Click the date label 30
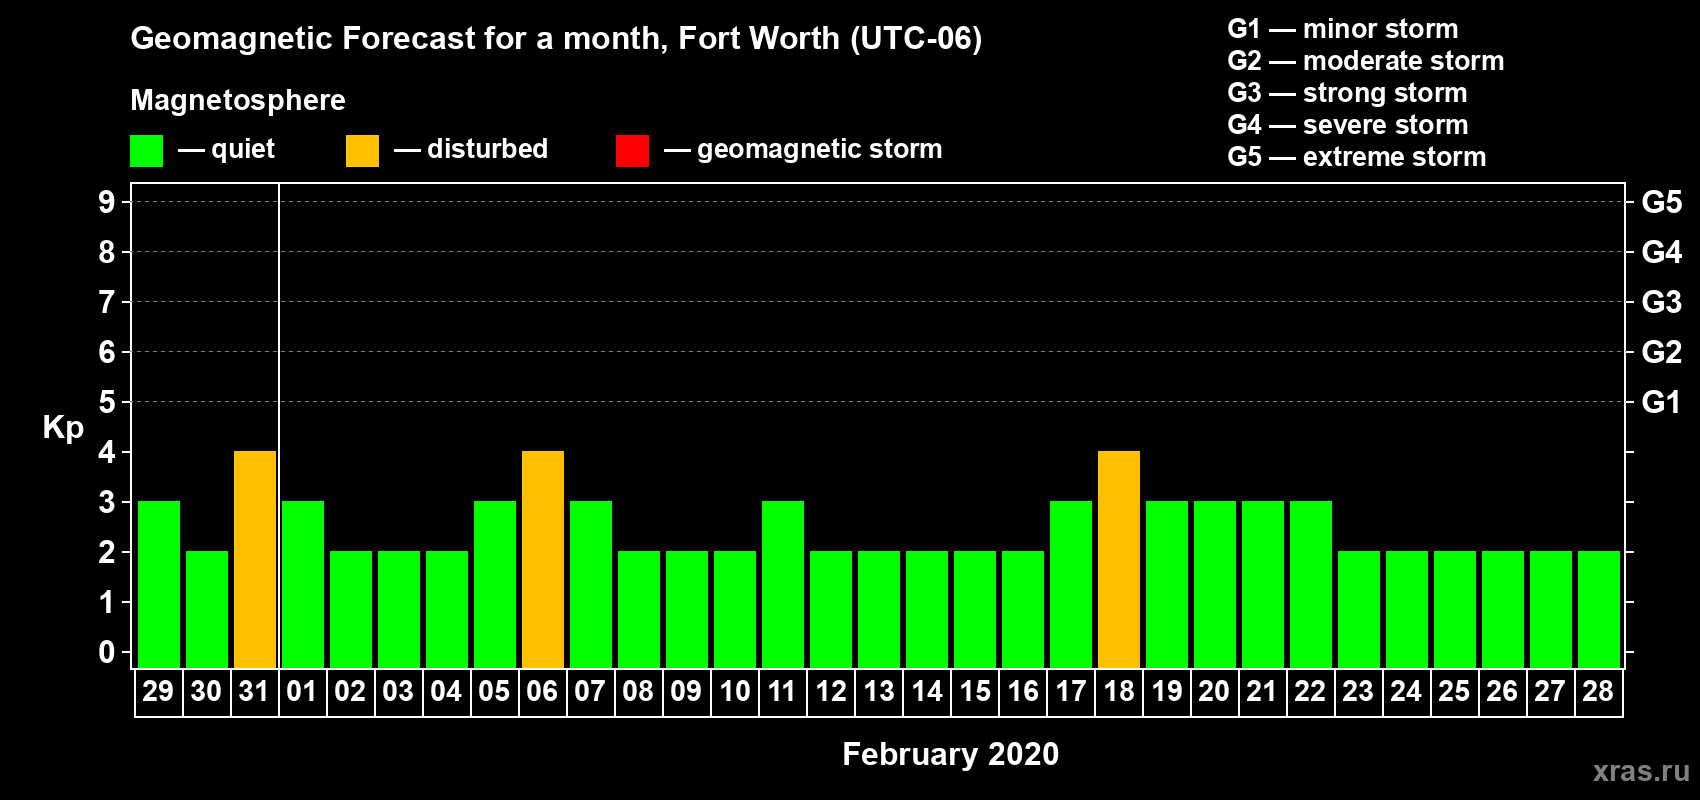 pos(206,691)
